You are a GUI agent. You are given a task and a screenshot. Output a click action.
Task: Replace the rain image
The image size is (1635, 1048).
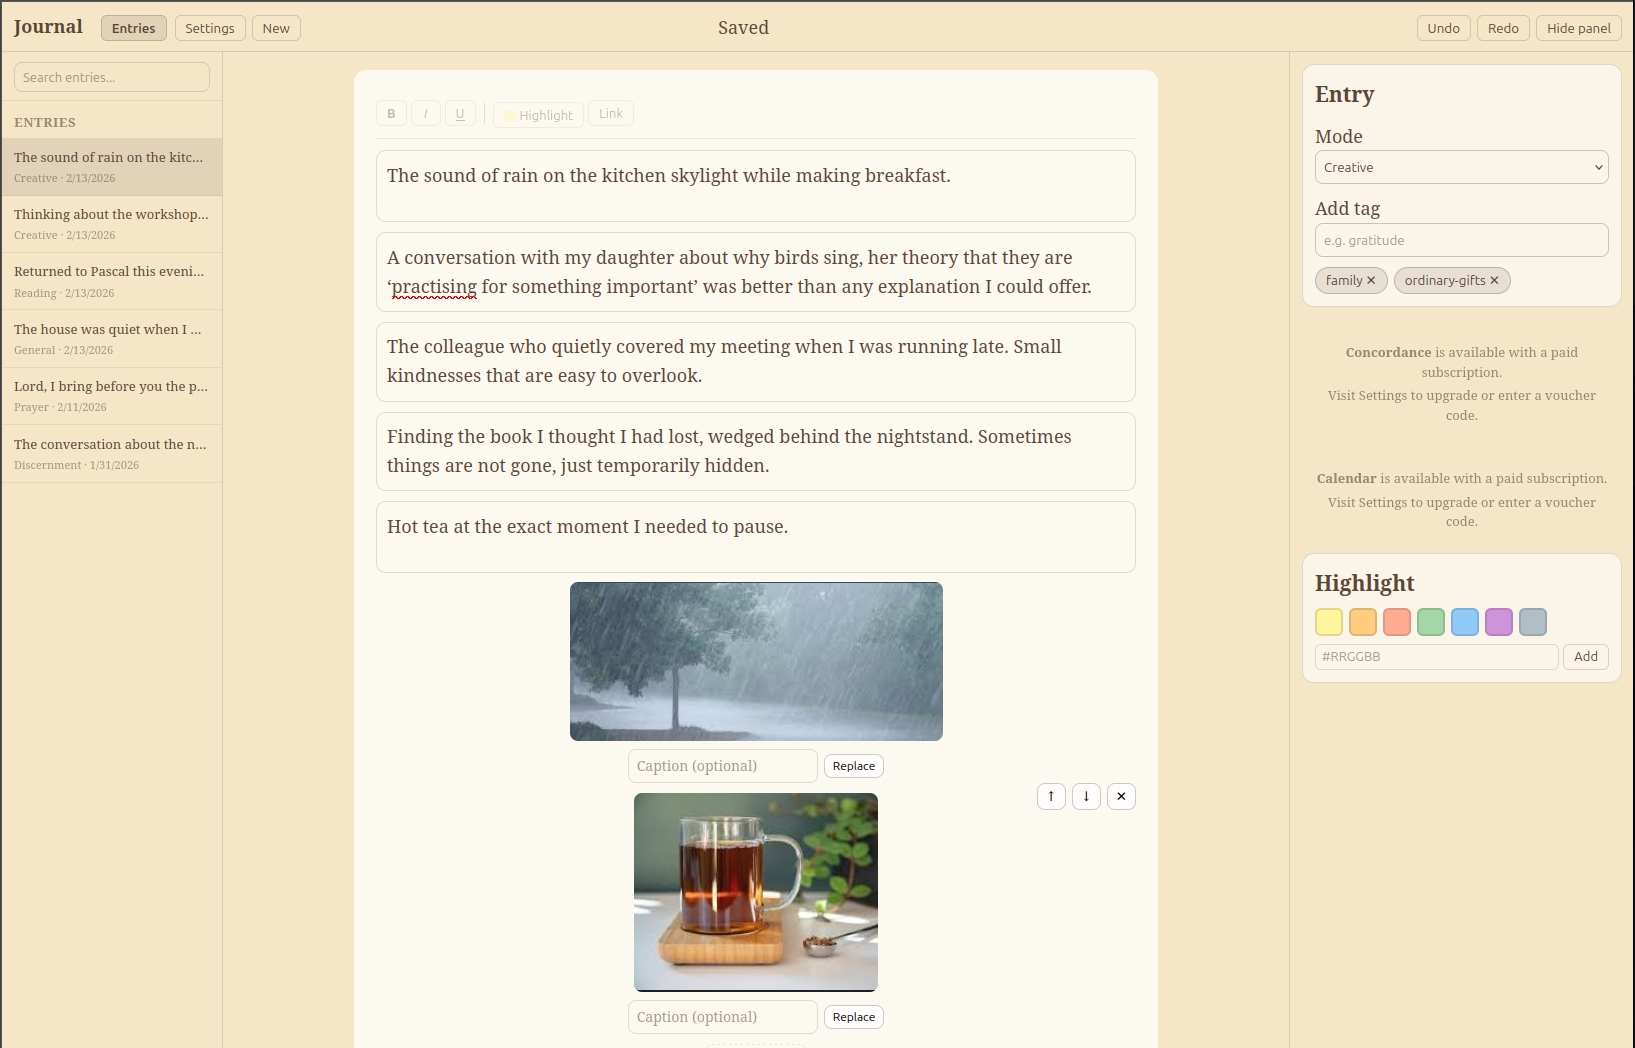coord(853,766)
